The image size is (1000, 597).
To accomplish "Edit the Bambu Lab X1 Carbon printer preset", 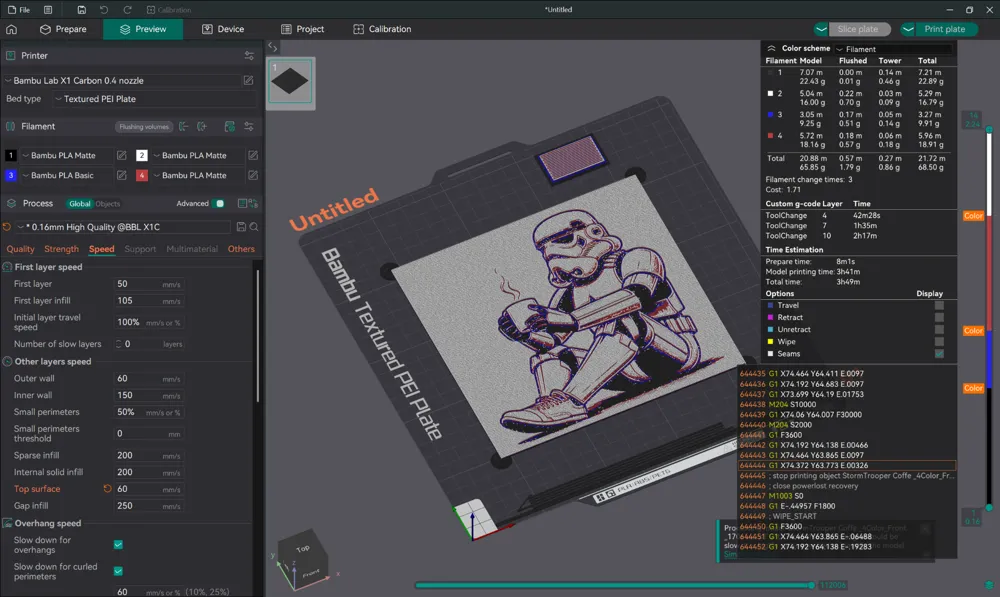I will (249, 80).
